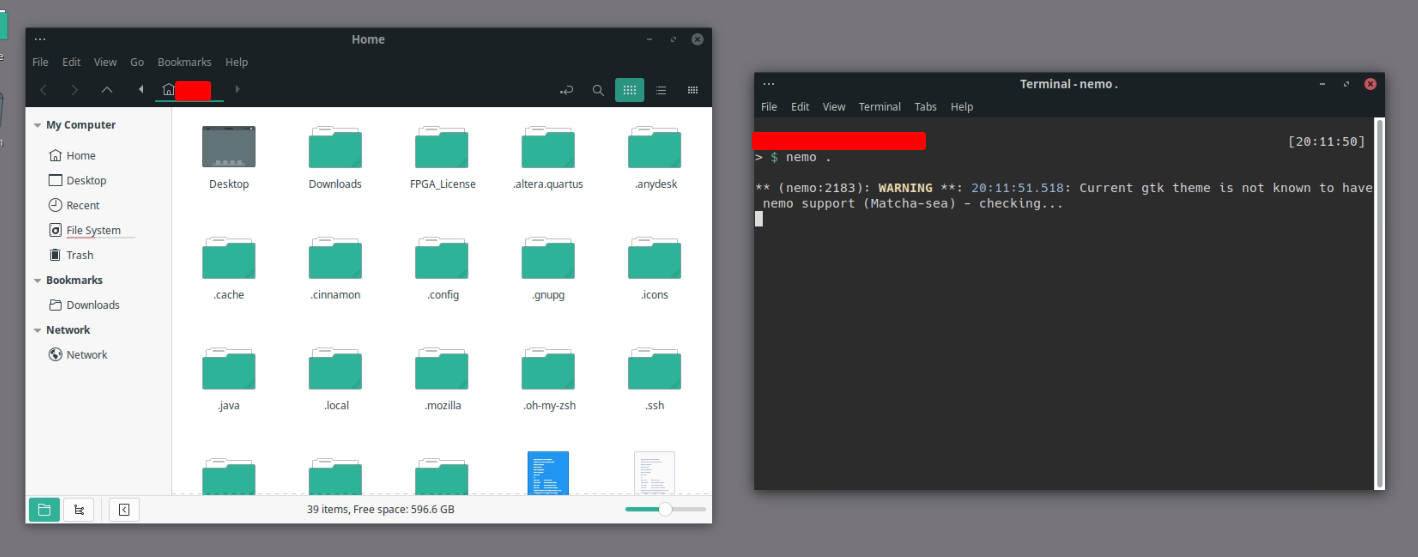Open Edit menu in terminal window
Image resolution: width=1418 pixels, height=557 pixels.
[800, 107]
